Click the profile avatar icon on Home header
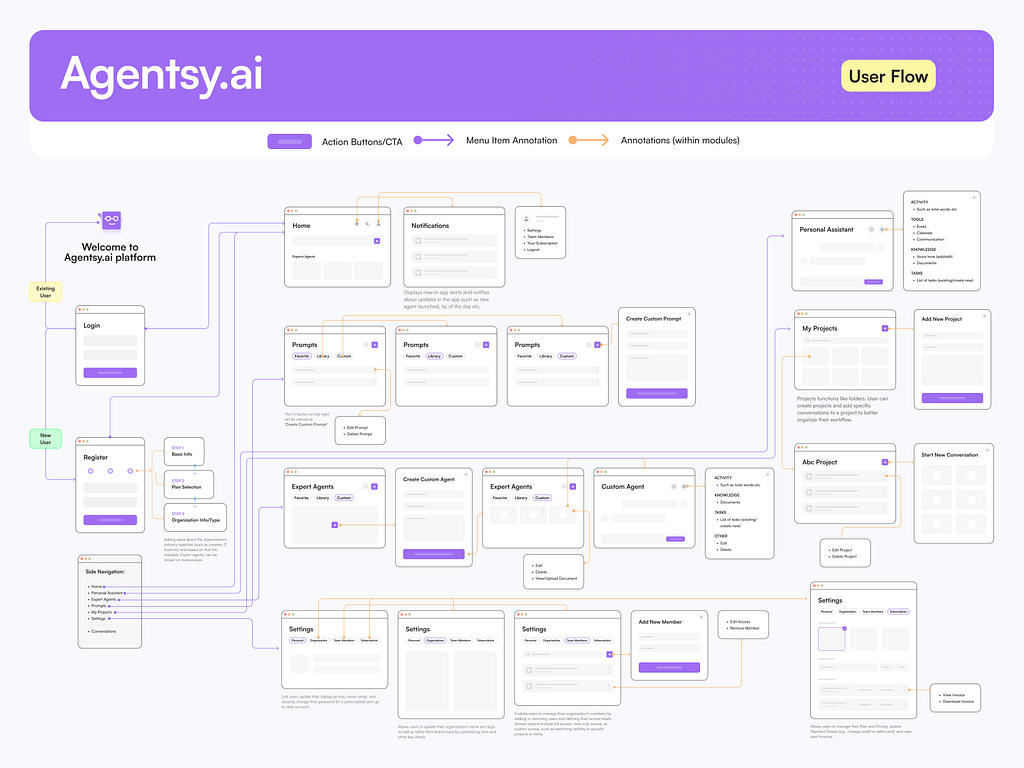Viewport: 1024px width, 768px height. pos(379,224)
